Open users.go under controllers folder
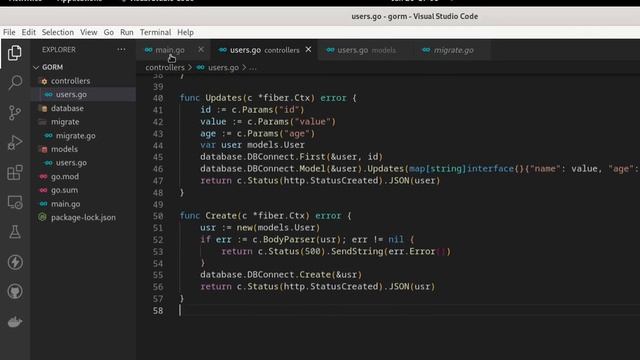This screenshot has width=640, height=360. point(83,94)
